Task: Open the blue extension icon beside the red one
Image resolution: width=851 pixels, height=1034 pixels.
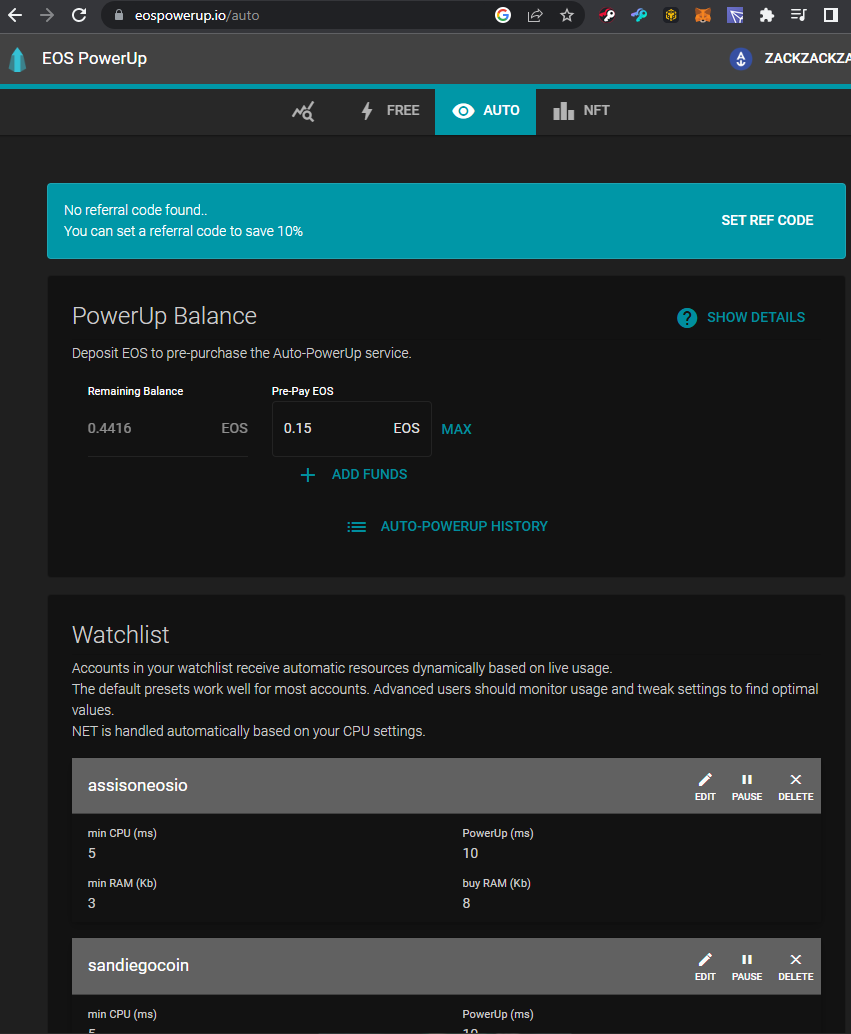Action: click(639, 15)
